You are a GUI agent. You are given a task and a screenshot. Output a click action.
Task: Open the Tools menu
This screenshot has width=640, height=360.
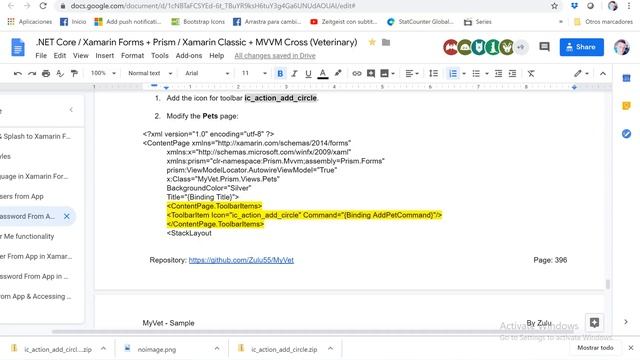tap(160, 56)
